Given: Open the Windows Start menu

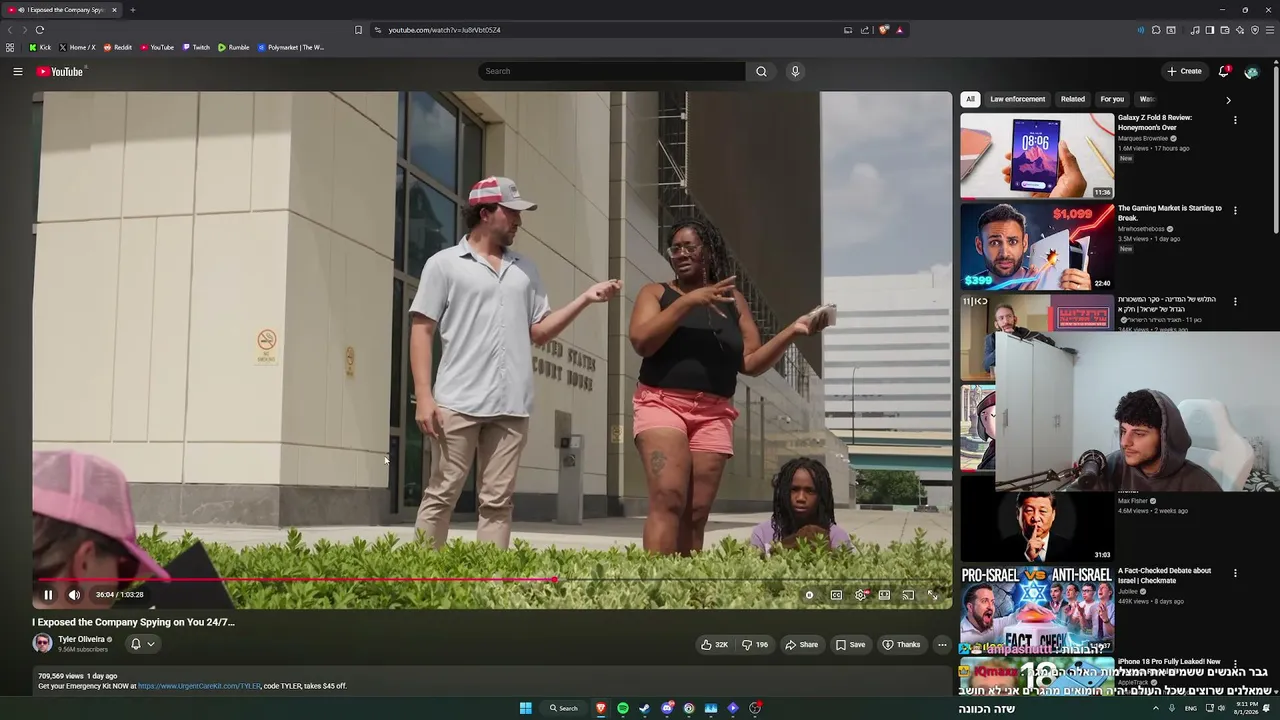Looking at the screenshot, I should 525,708.
